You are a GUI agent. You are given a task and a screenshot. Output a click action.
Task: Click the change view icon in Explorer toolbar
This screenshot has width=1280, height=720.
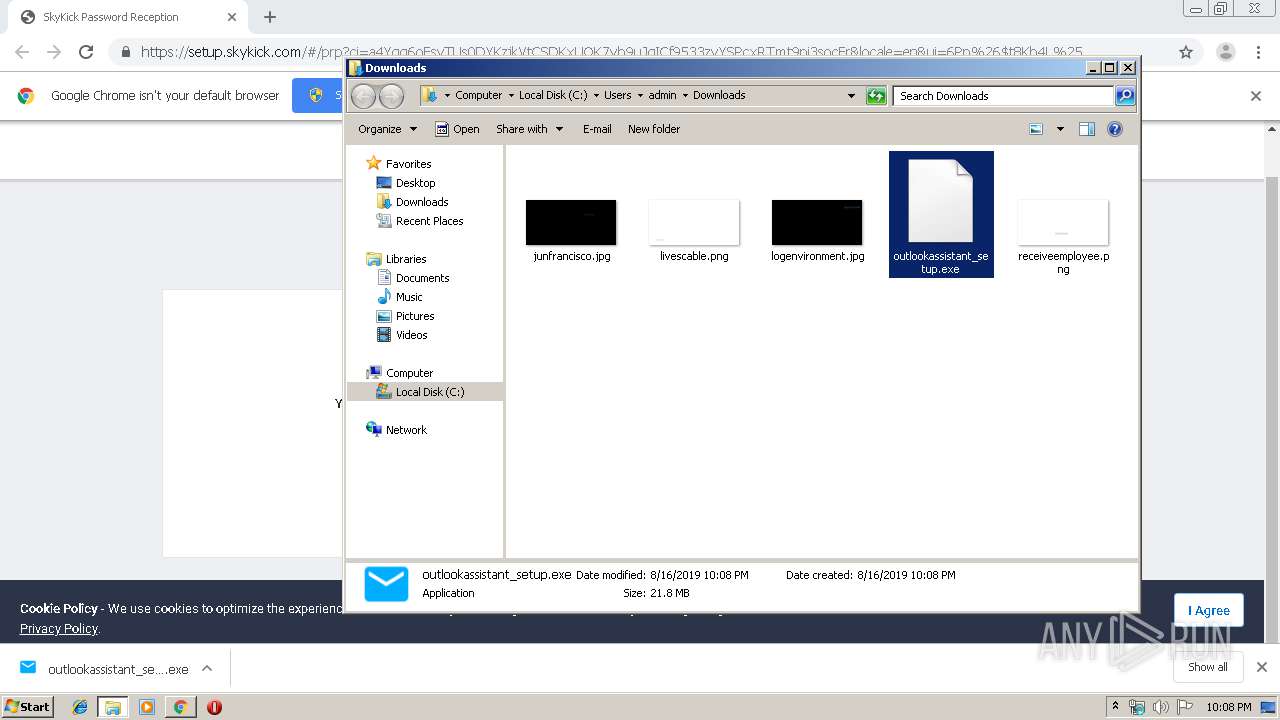1036,129
